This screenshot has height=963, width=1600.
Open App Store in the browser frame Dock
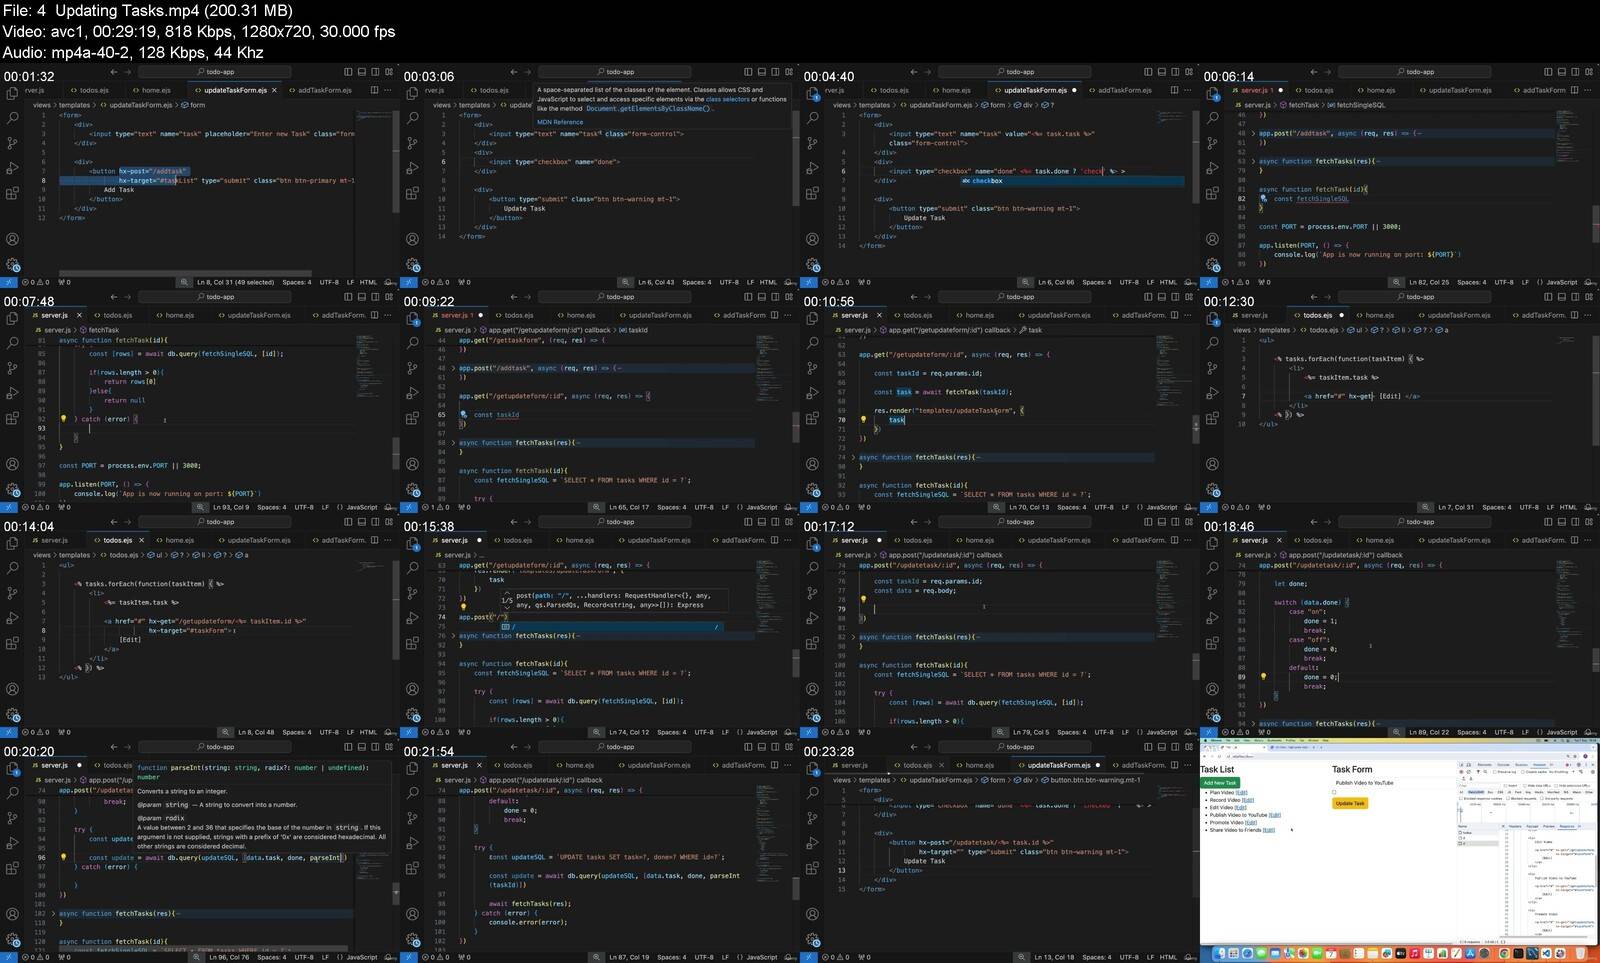[1470, 953]
